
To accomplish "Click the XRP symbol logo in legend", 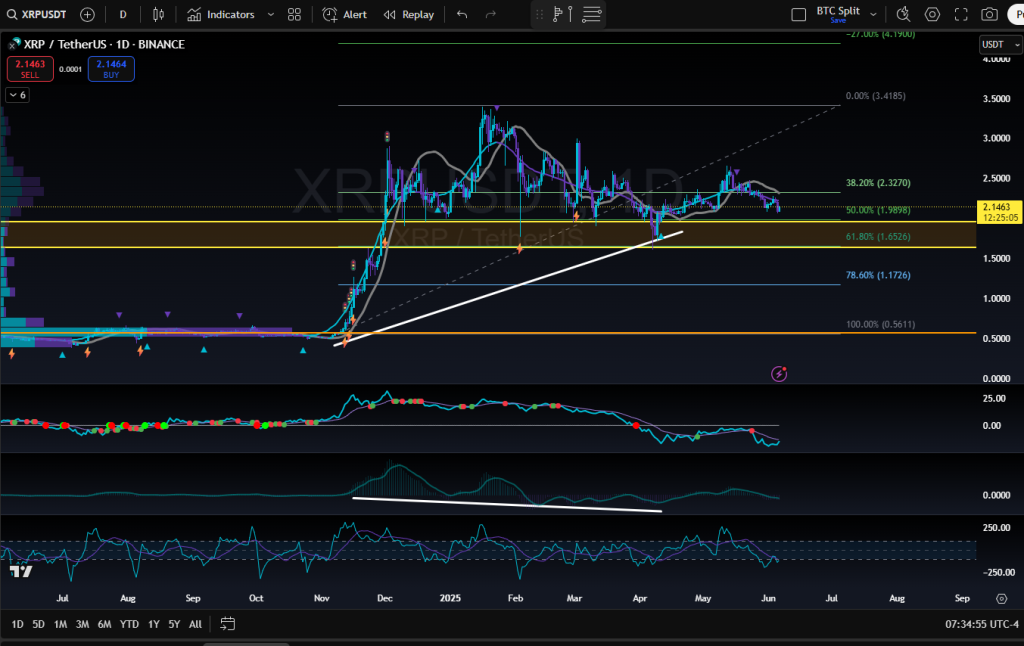I will [14, 44].
